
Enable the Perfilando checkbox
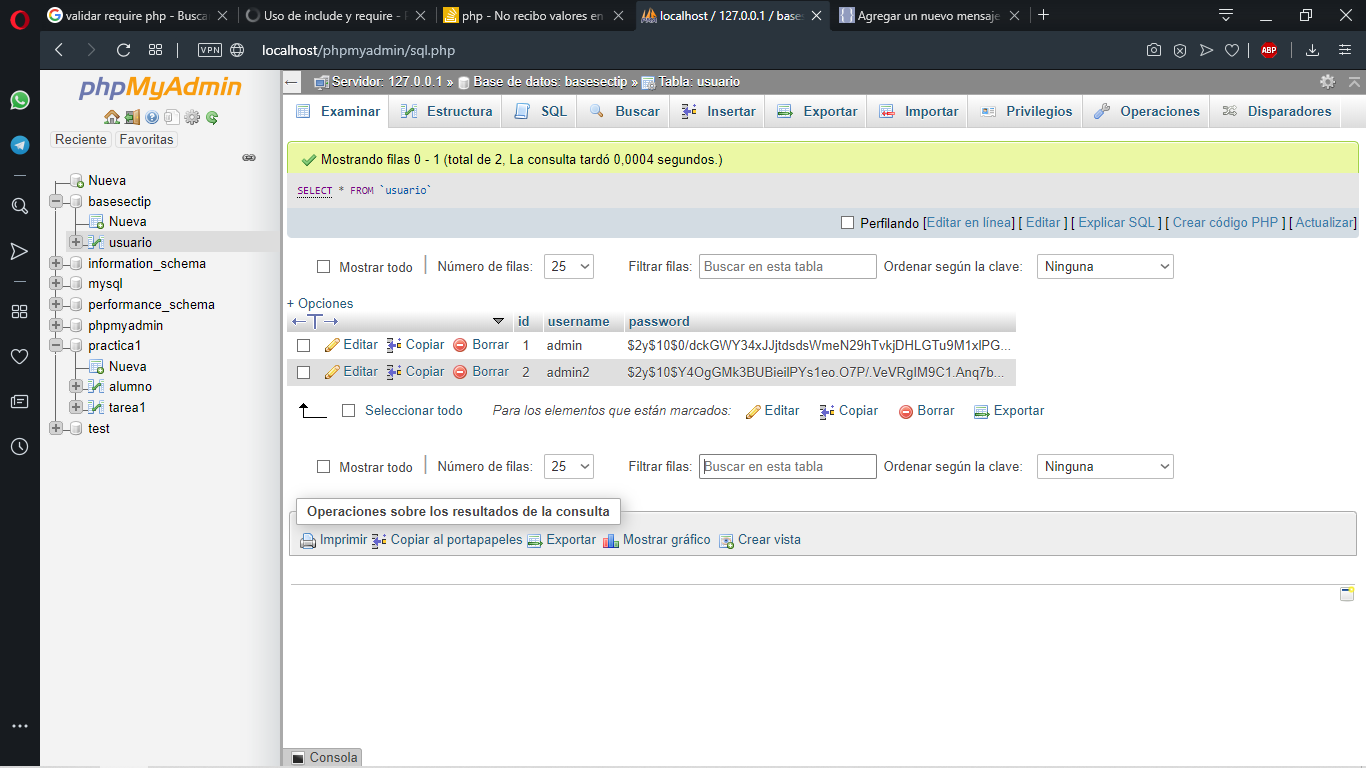pyautogui.click(x=848, y=223)
